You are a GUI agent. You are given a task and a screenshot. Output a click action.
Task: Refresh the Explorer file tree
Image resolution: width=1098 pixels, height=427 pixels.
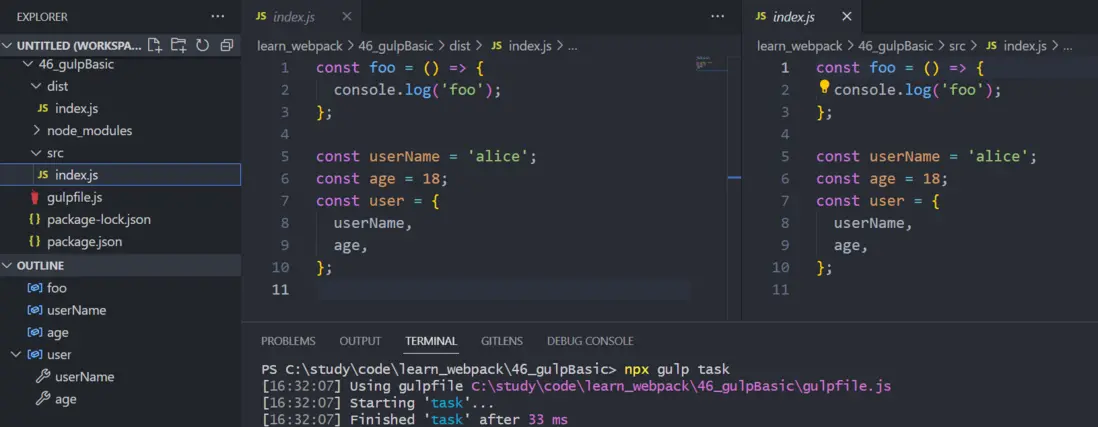click(202, 46)
